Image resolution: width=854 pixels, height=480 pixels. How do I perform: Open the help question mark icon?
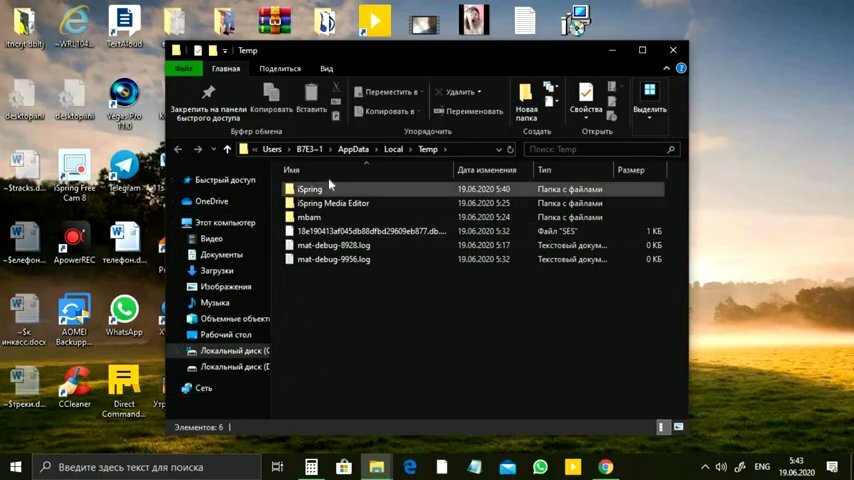pos(681,69)
